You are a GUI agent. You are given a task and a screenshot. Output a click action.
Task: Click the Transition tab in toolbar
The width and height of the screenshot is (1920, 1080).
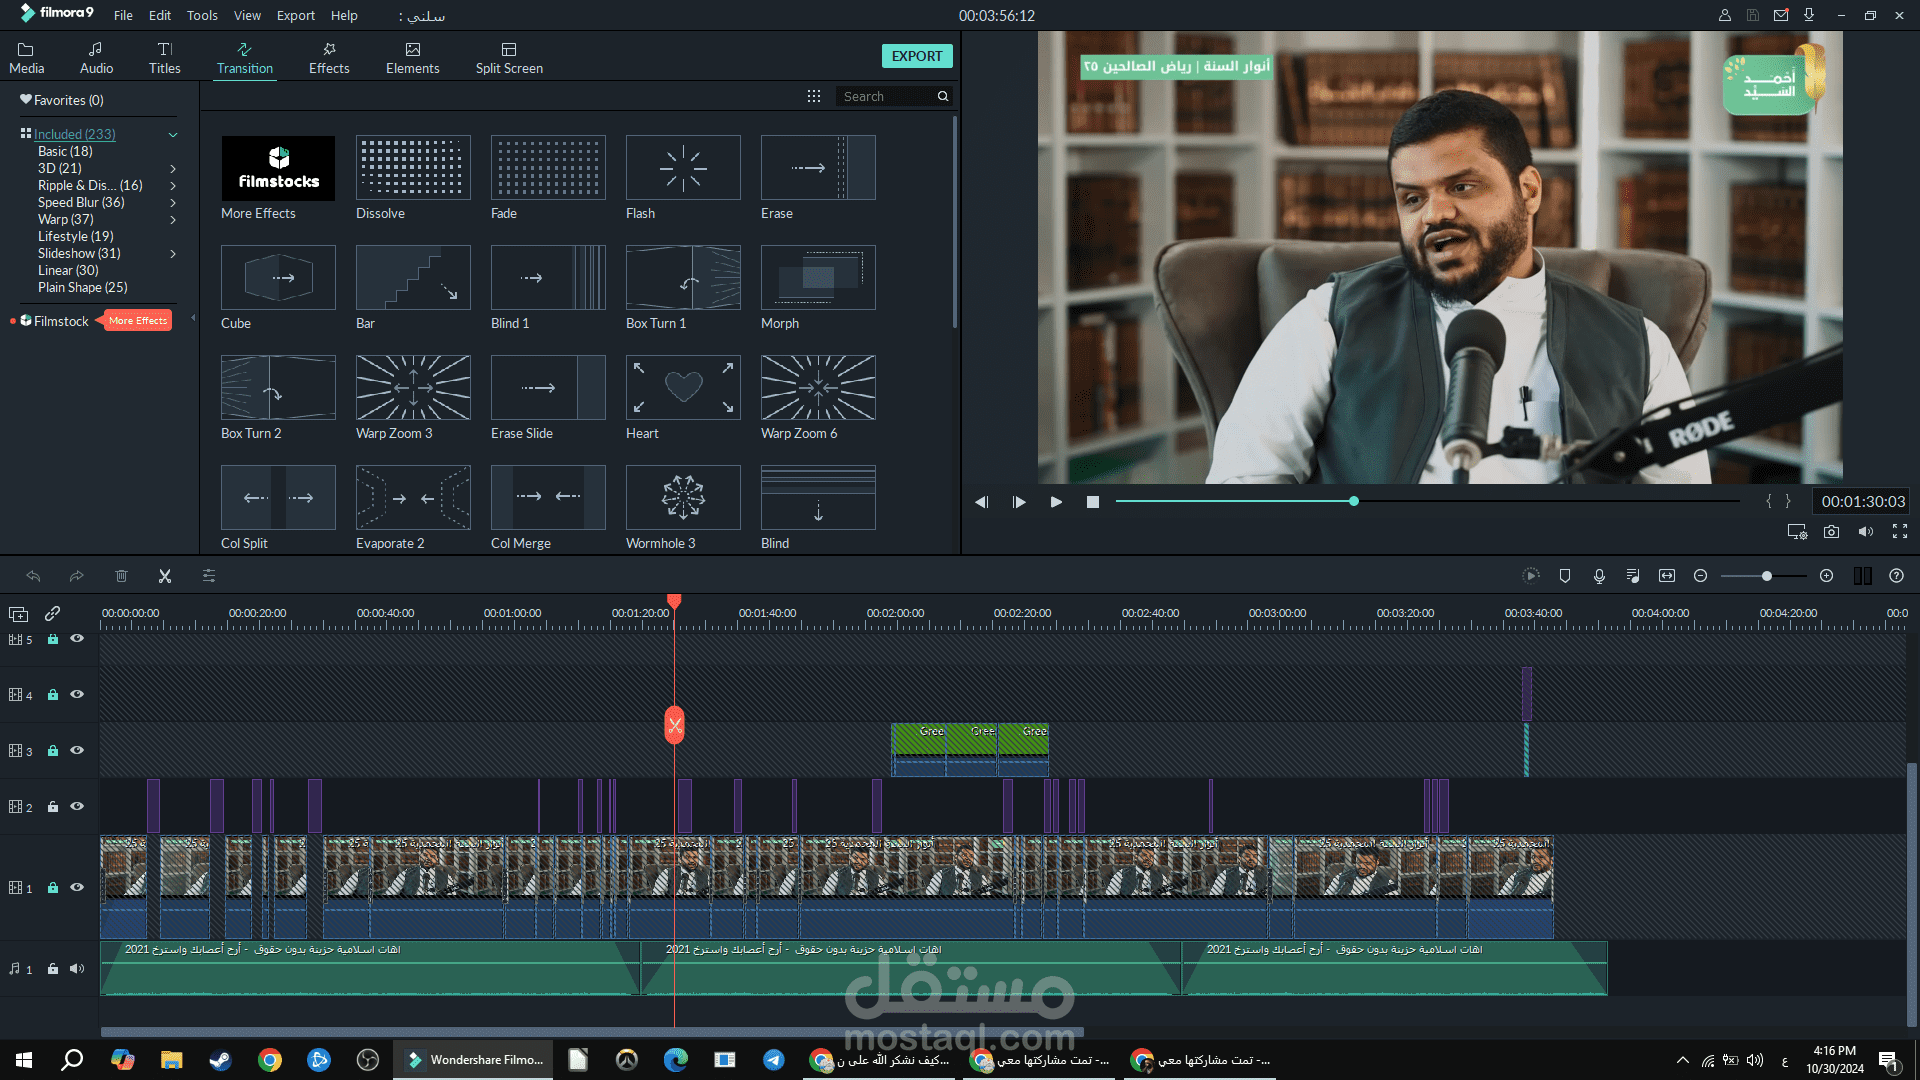(x=243, y=57)
